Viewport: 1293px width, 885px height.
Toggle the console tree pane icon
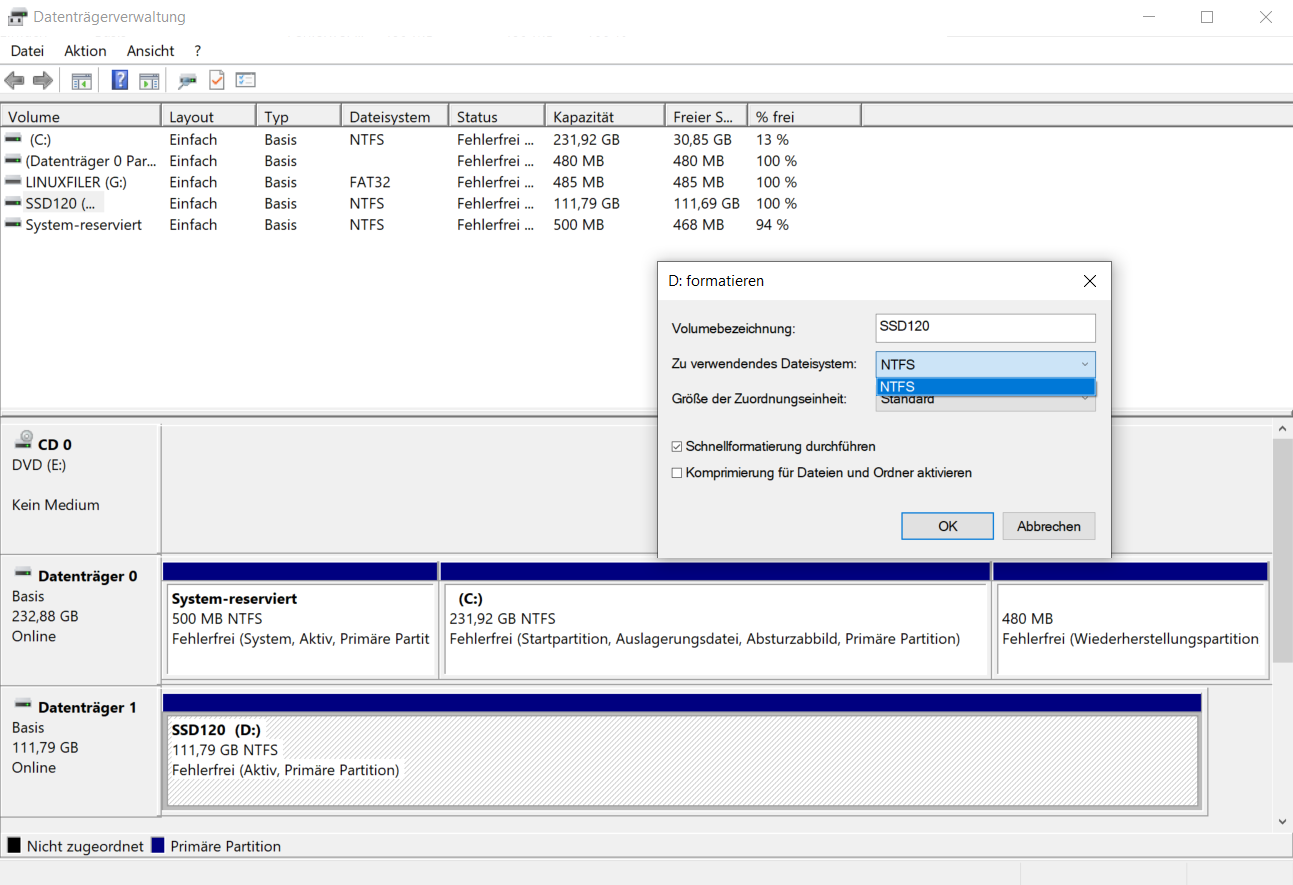[82, 81]
